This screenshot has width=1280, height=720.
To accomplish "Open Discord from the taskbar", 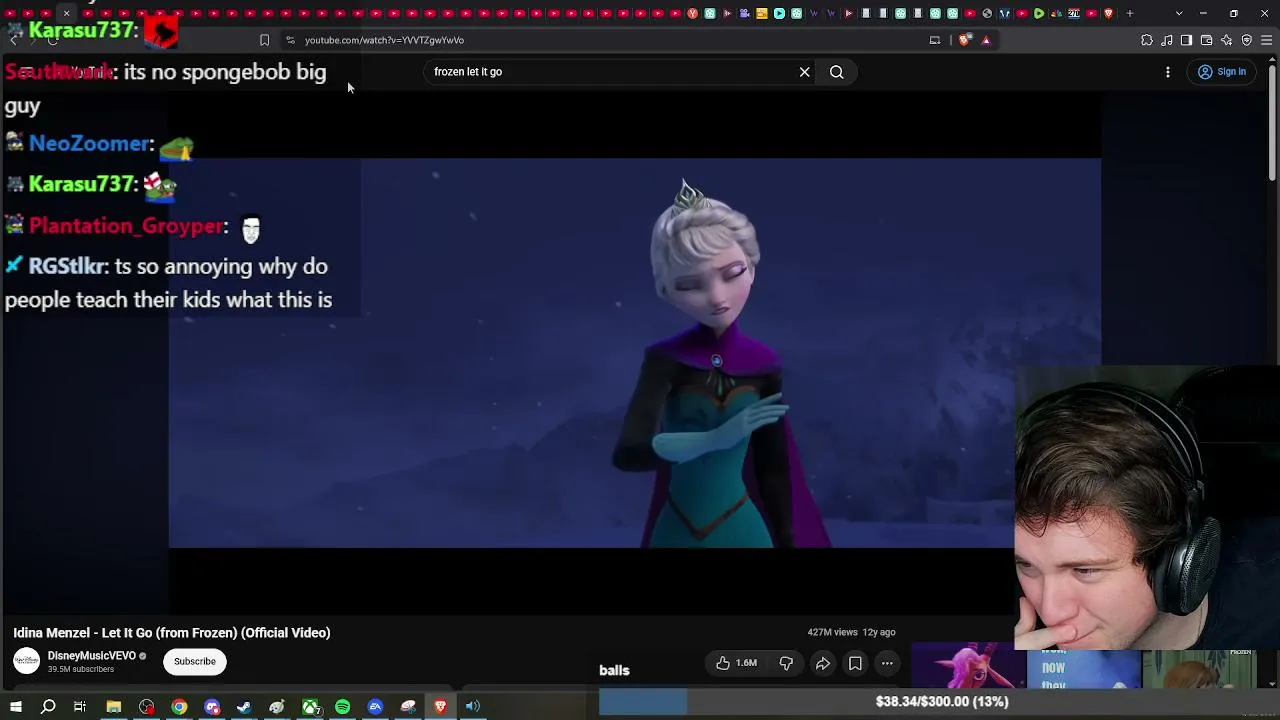I will [212, 707].
